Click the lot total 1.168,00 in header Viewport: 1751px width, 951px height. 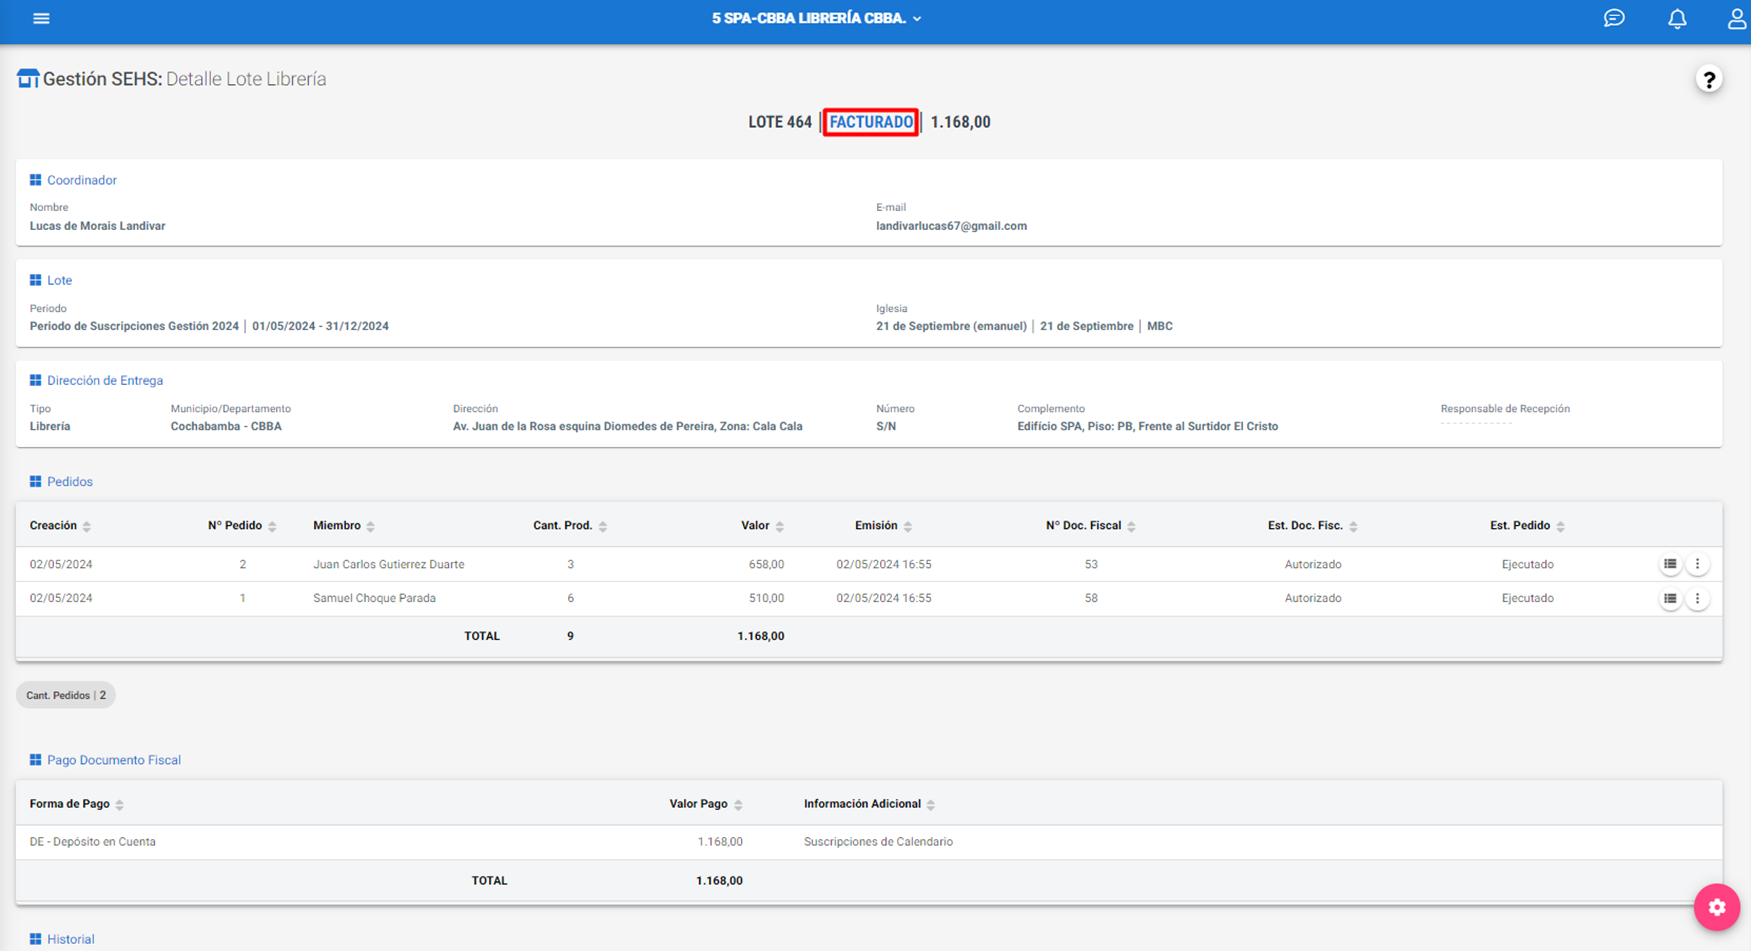(961, 122)
